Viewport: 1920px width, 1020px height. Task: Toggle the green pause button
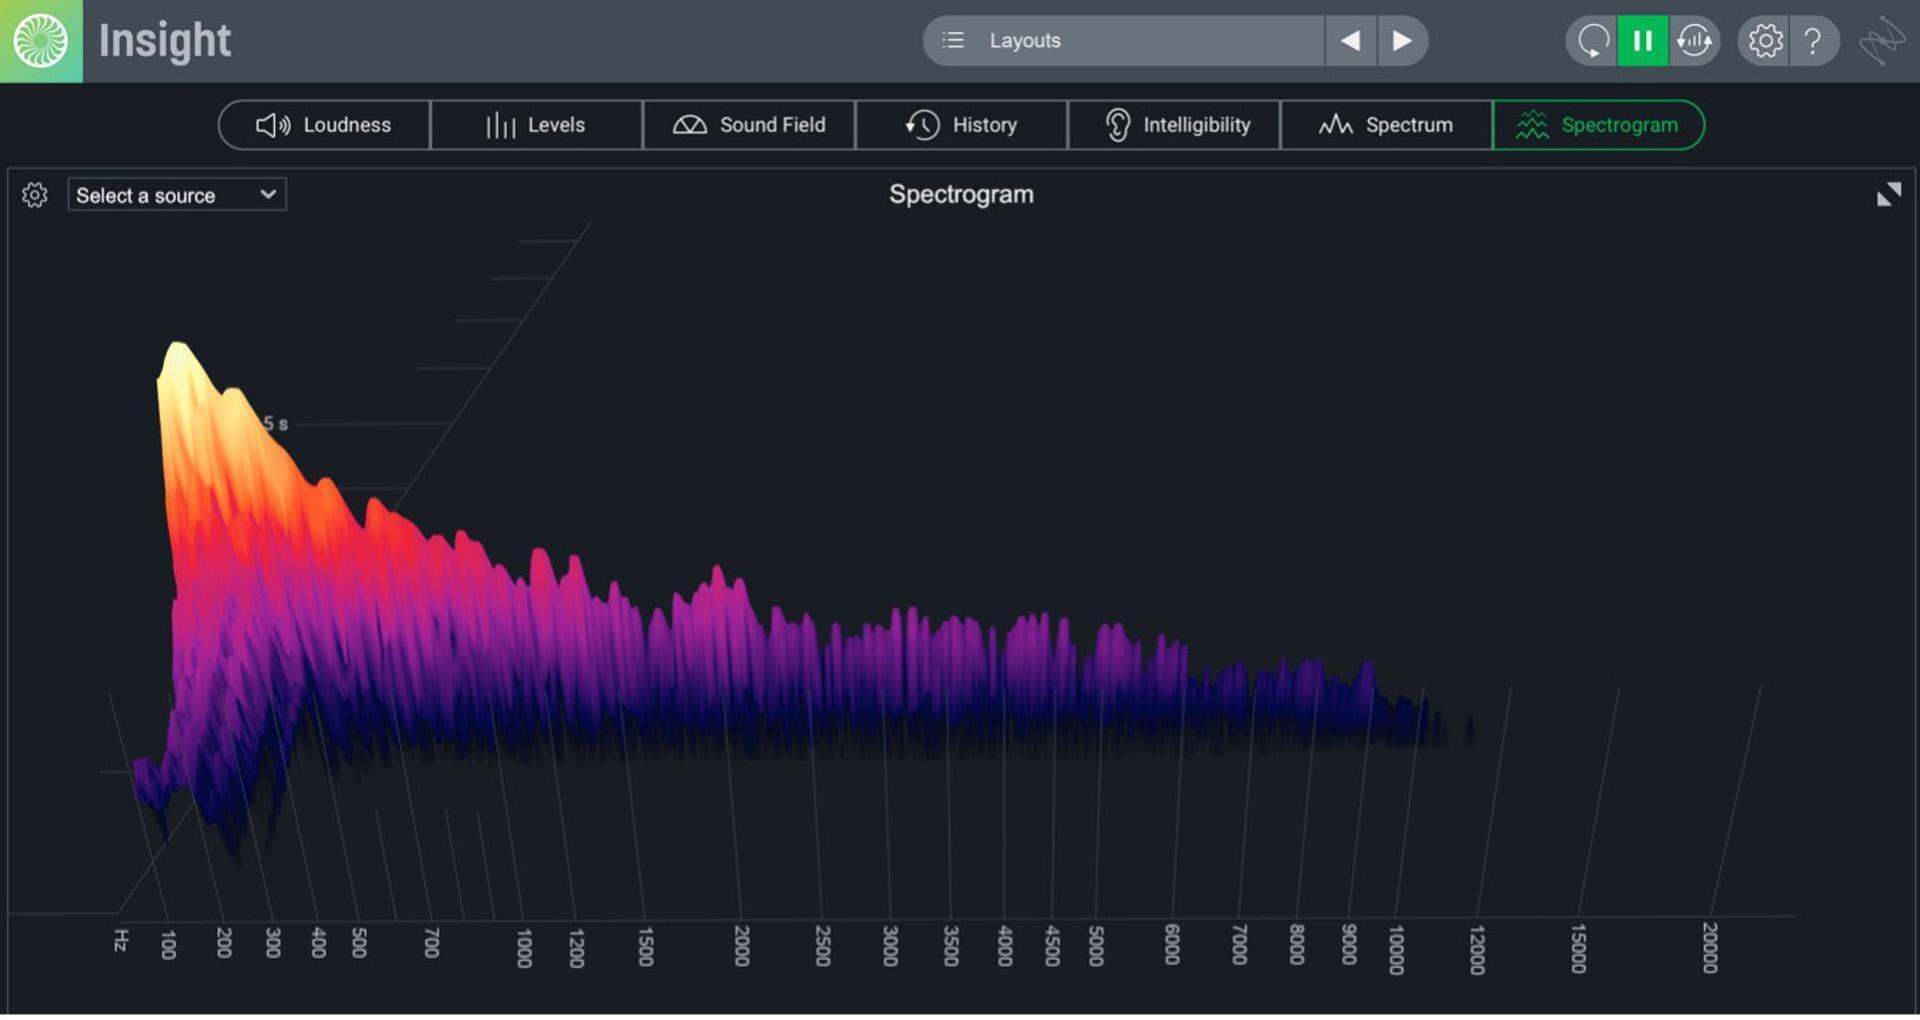[x=1643, y=41]
